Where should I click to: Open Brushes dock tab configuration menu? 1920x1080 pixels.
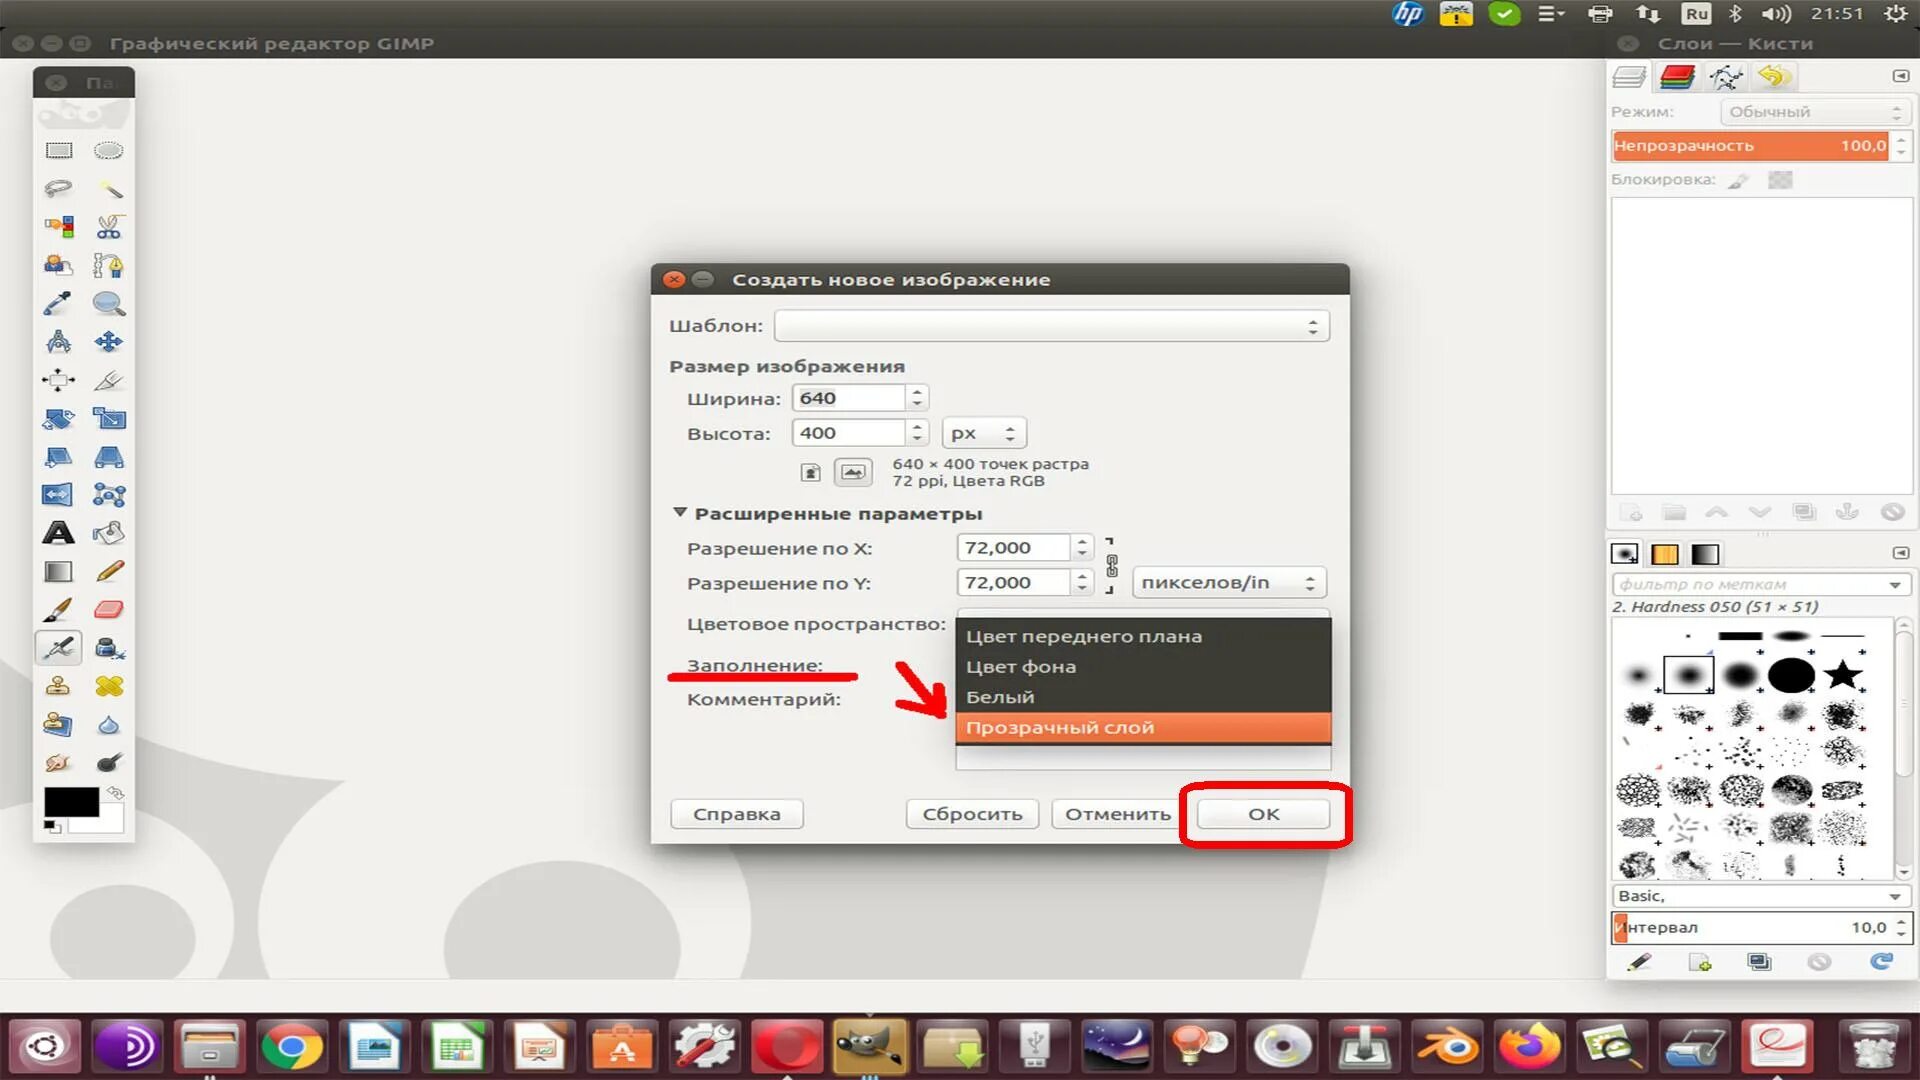tap(1900, 553)
